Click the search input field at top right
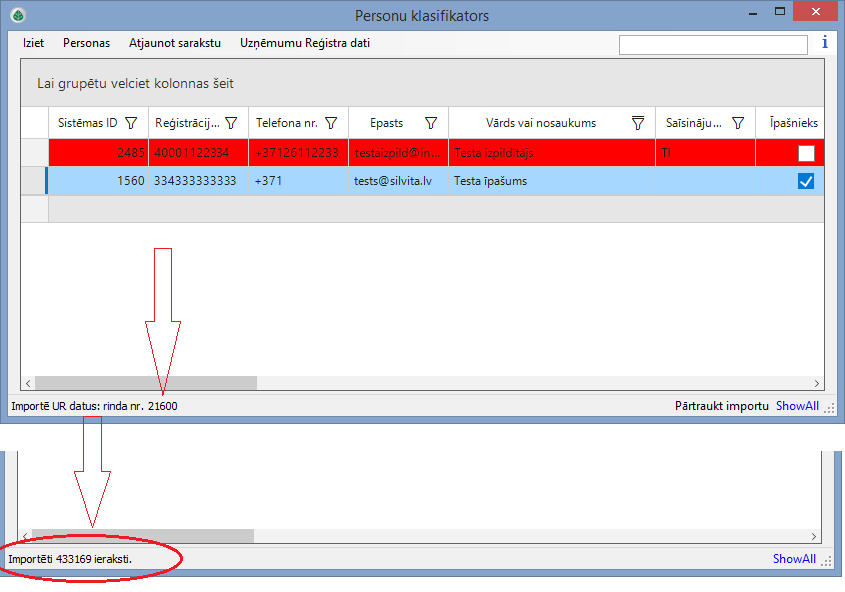This screenshot has width=845, height=592. pos(713,45)
